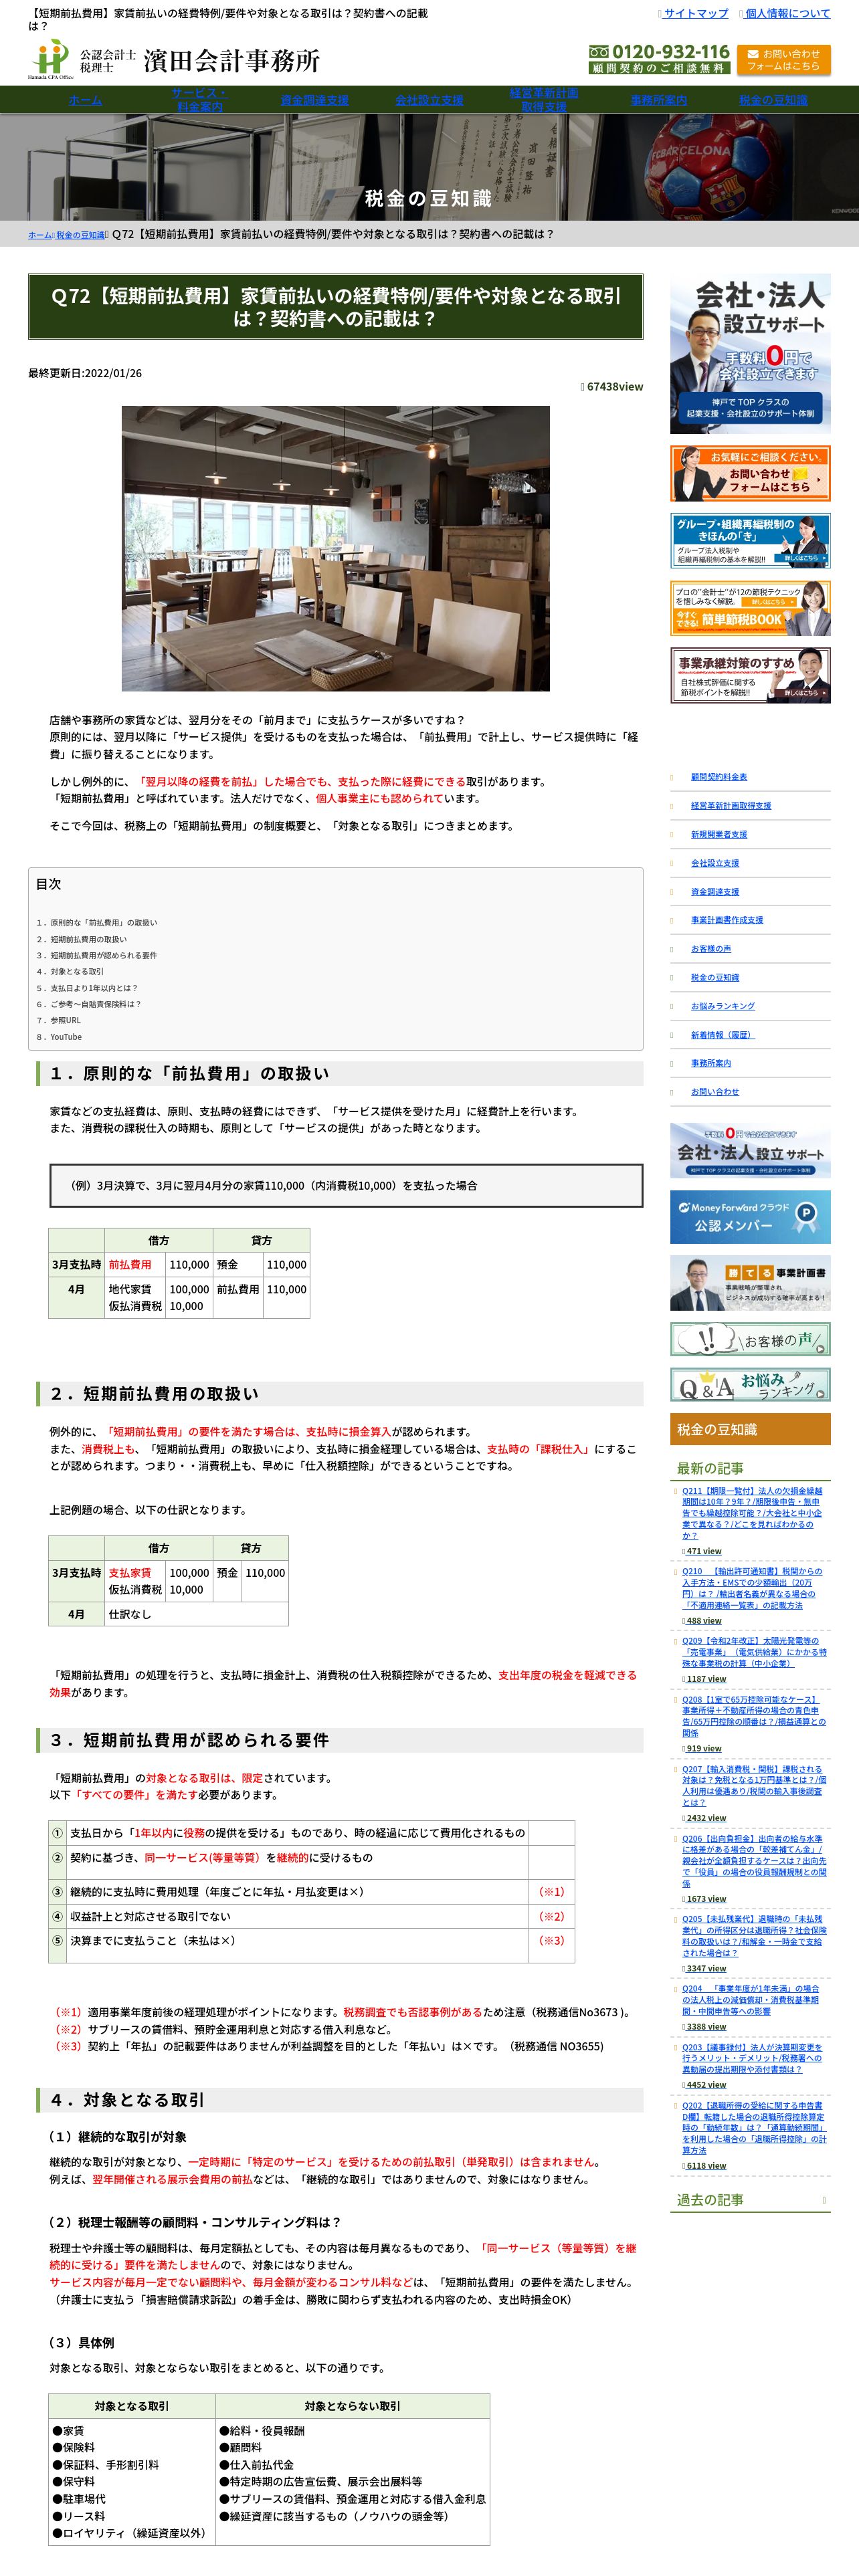Open article Q210 輸出許可通知書
Viewport: 859px width, 2576px height.
pos(752,1588)
